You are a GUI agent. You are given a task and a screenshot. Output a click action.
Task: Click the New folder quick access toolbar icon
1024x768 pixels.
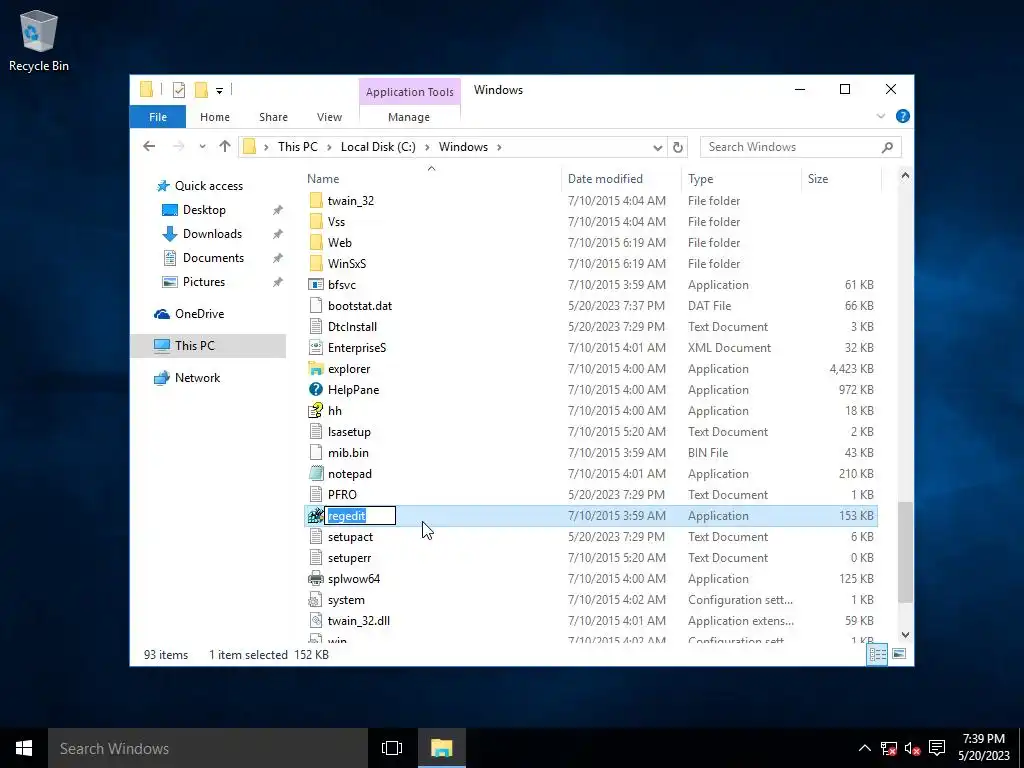[x=201, y=90]
